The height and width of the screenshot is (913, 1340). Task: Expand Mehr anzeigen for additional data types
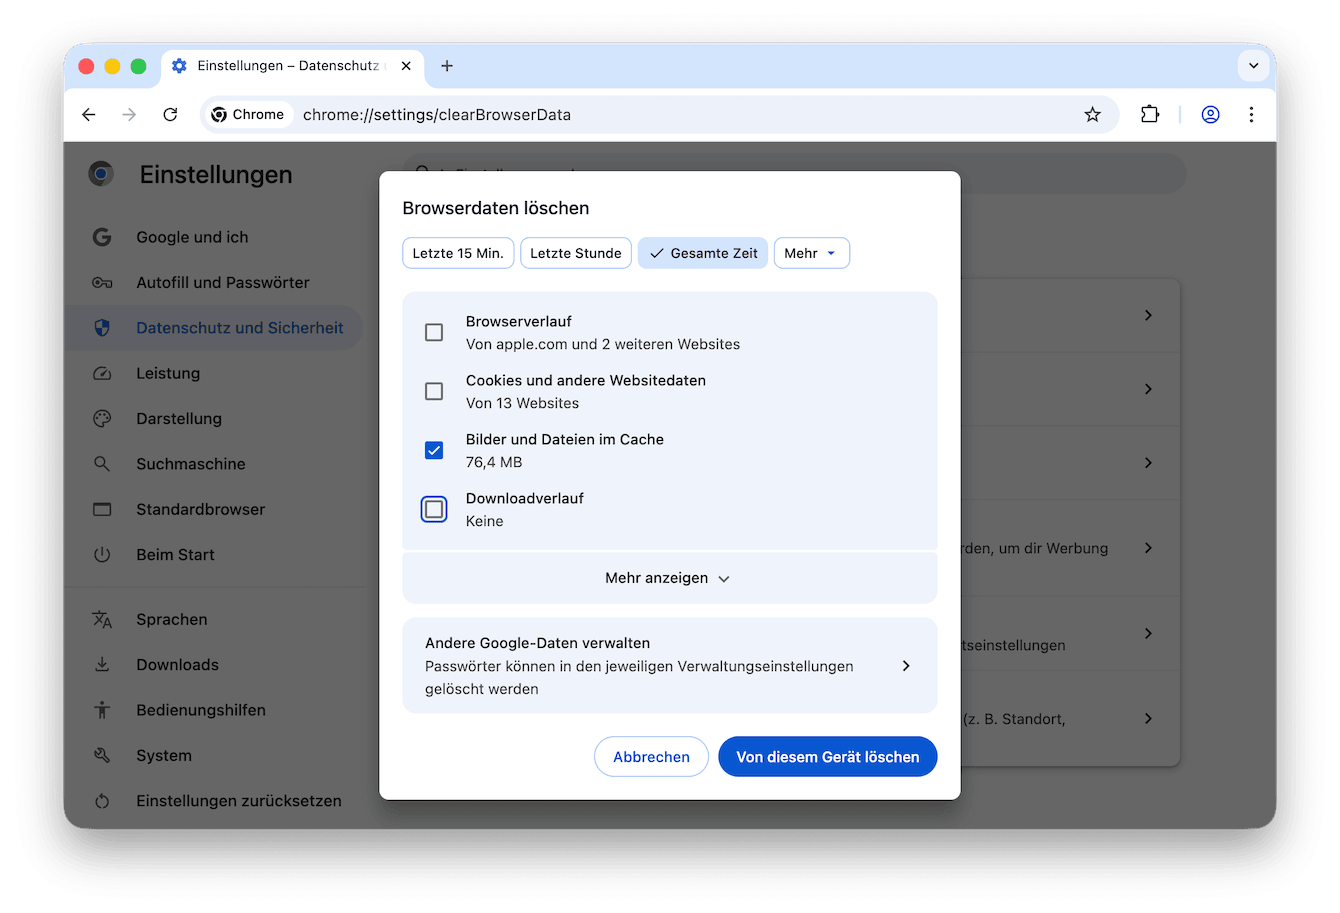(x=668, y=577)
